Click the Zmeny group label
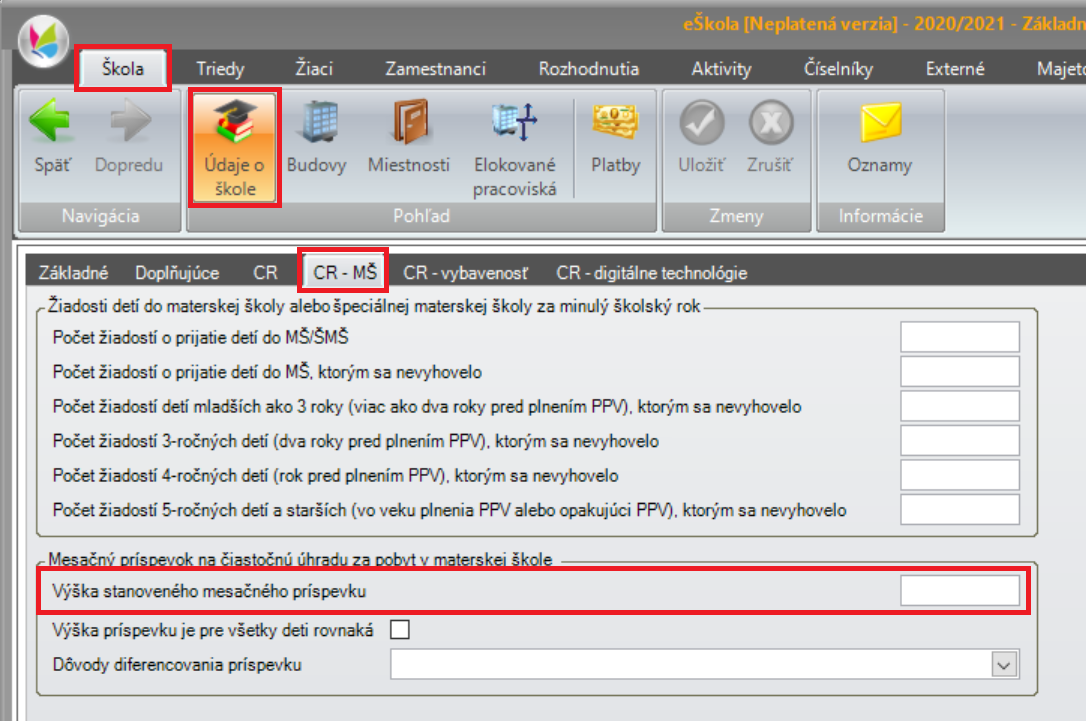 (x=736, y=216)
